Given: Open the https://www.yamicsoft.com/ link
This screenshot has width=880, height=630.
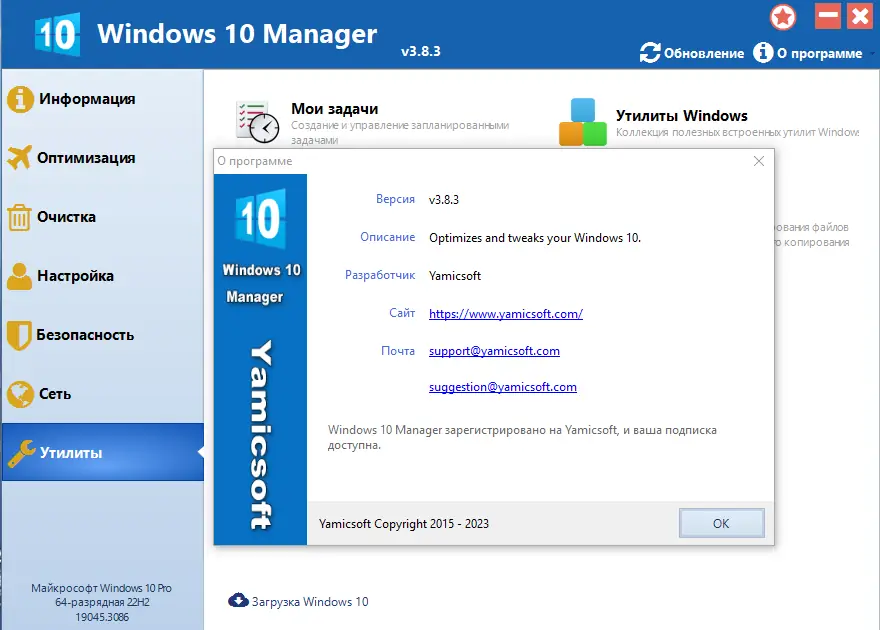Looking at the screenshot, I should pyautogui.click(x=506, y=314).
